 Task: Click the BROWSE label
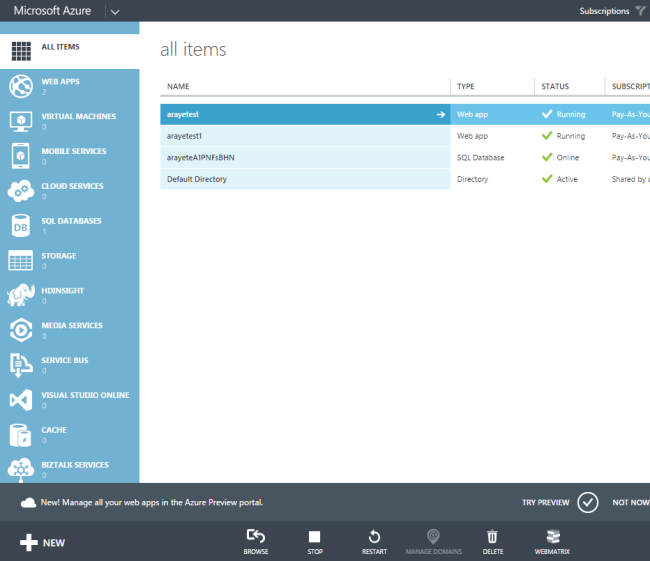point(256,551)
